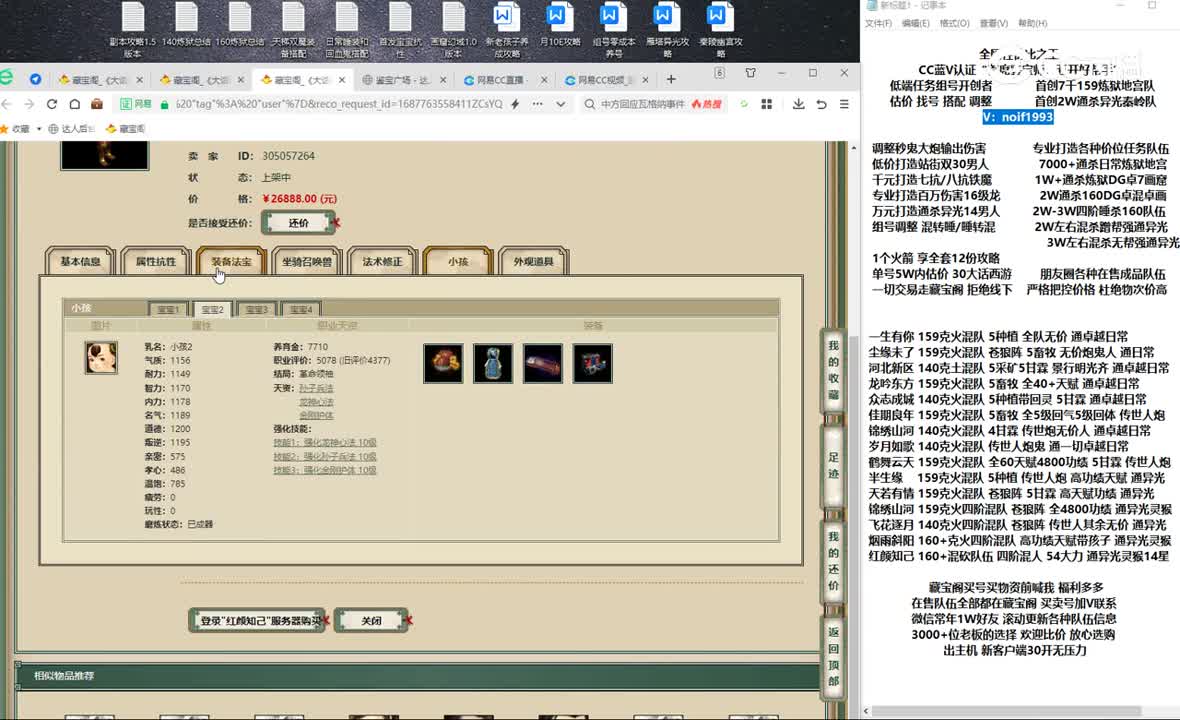Click the skin shirt icon in browser title bar
Image resolution: width=1180 pixels, height=720 pixels.
(750, 73)
